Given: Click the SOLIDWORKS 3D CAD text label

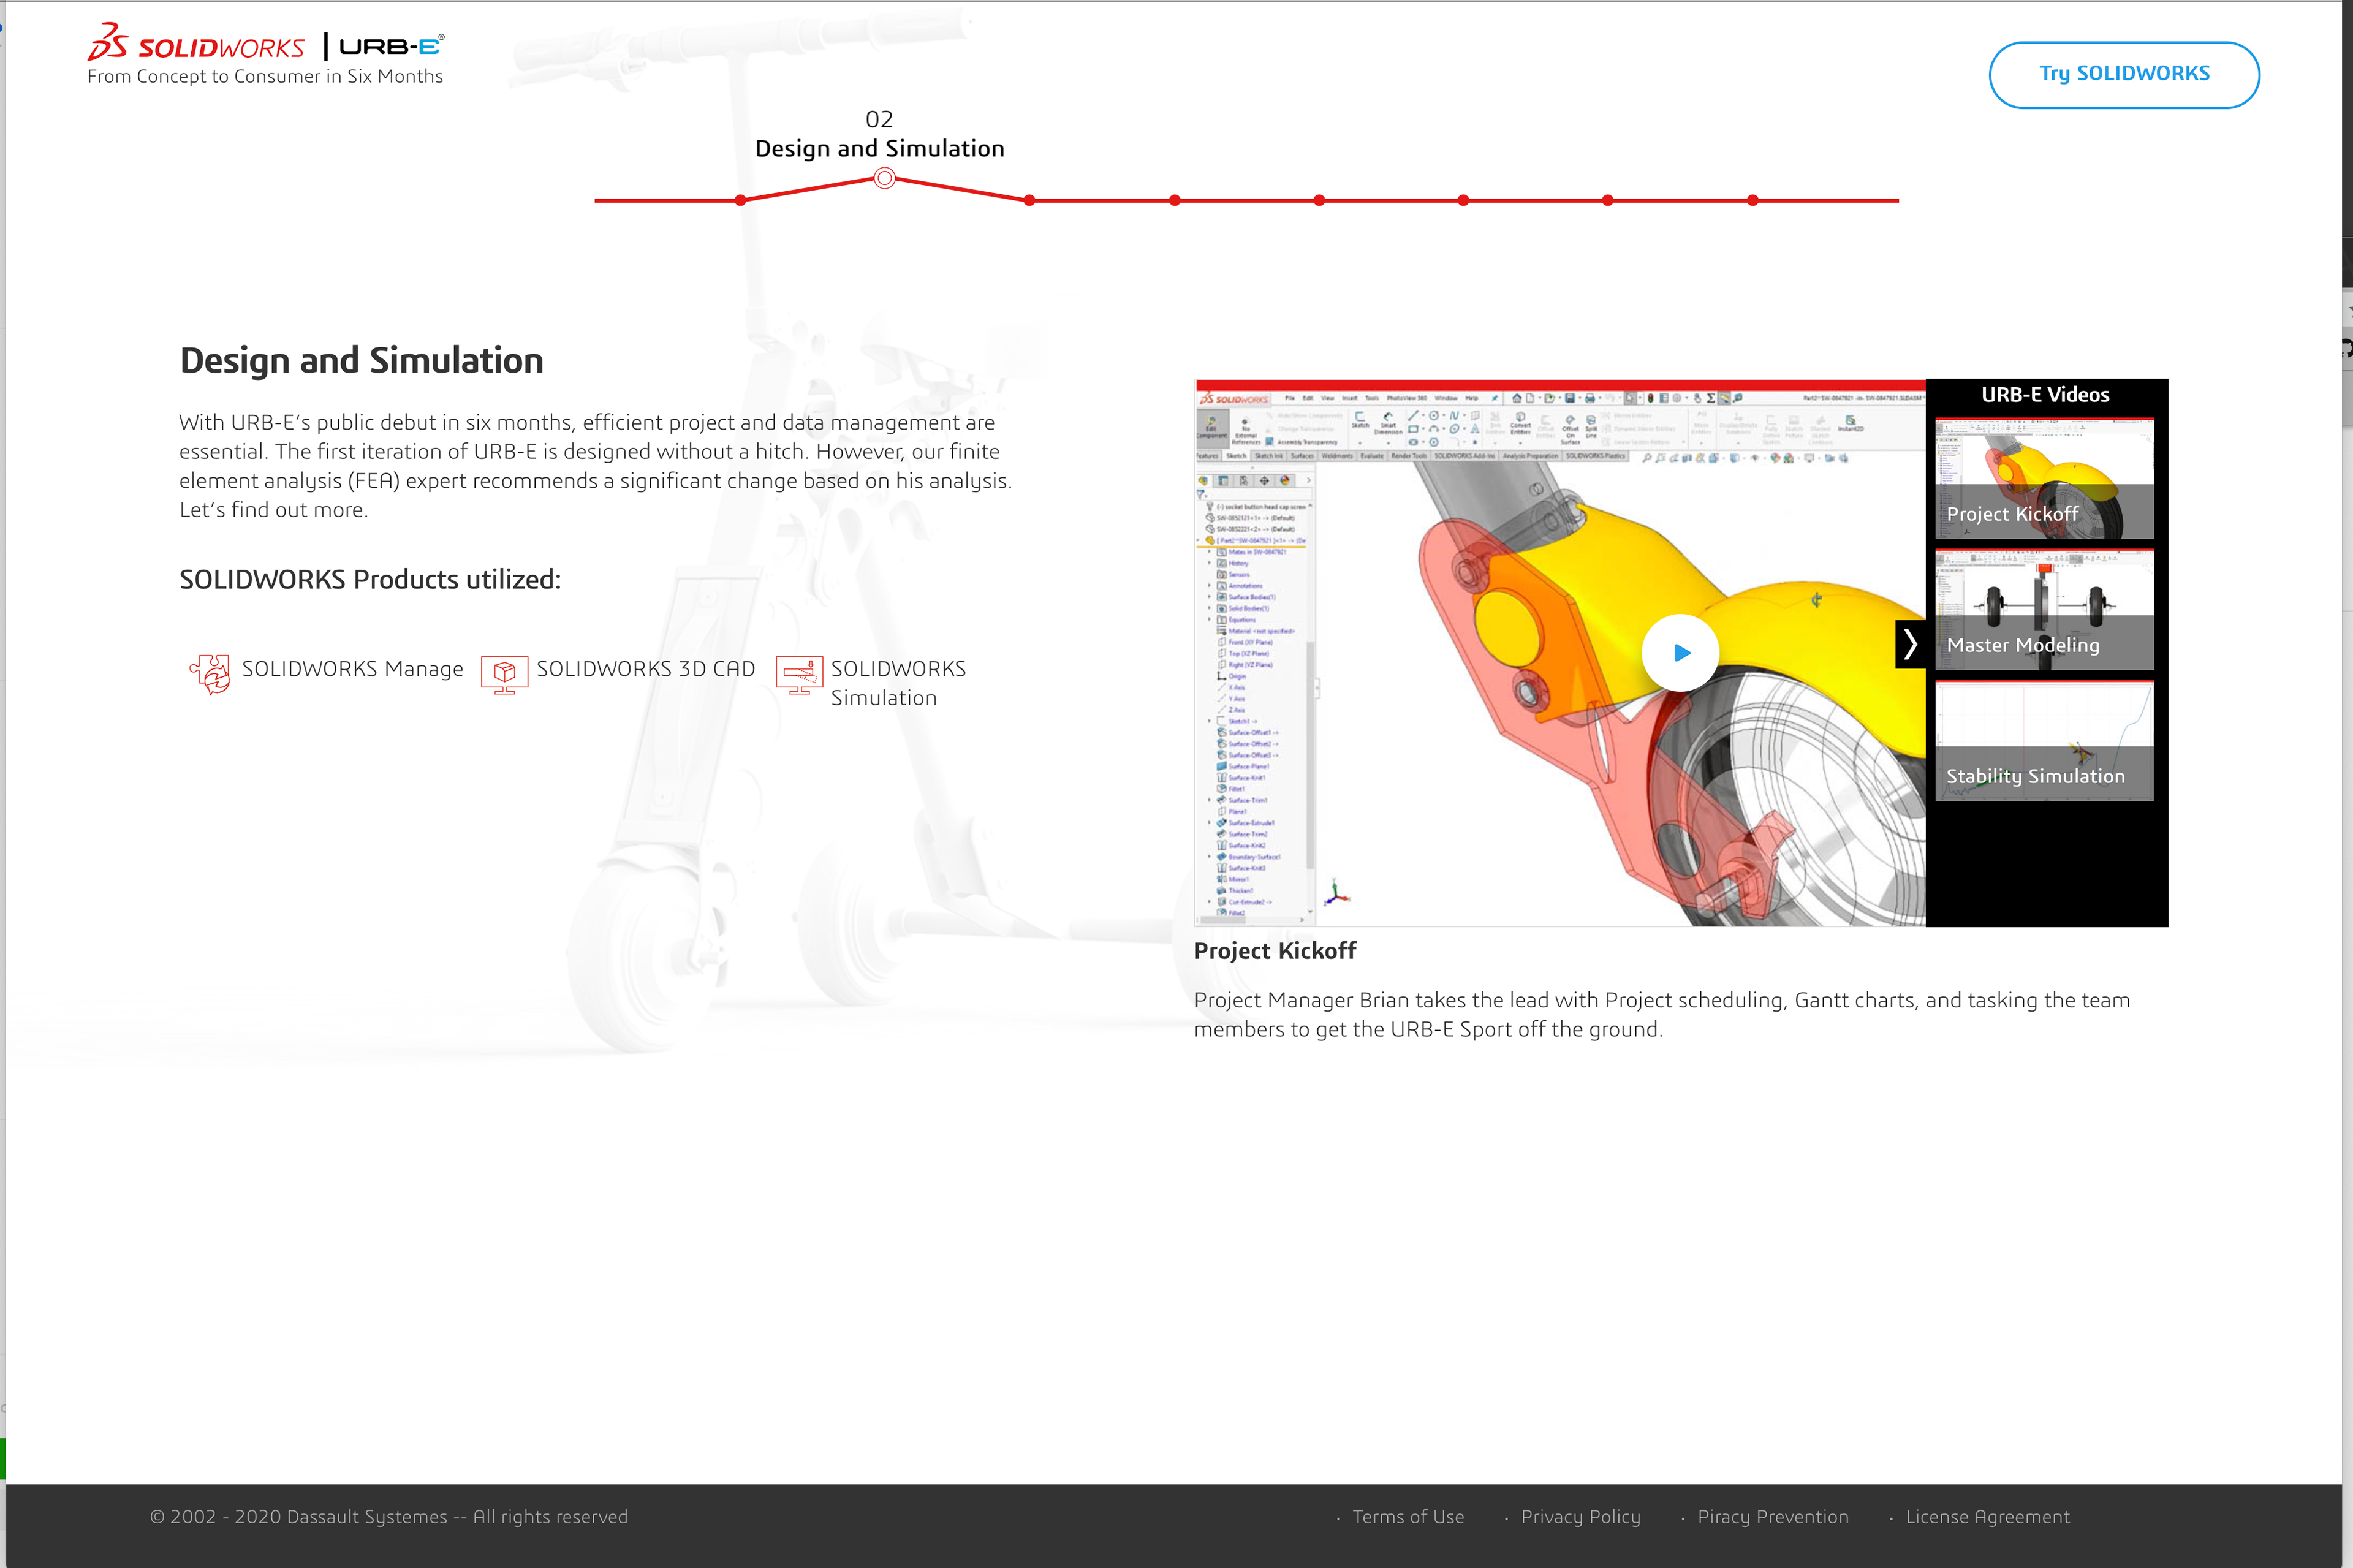Looking at the screenshot, I should click(x=646, y=669).
